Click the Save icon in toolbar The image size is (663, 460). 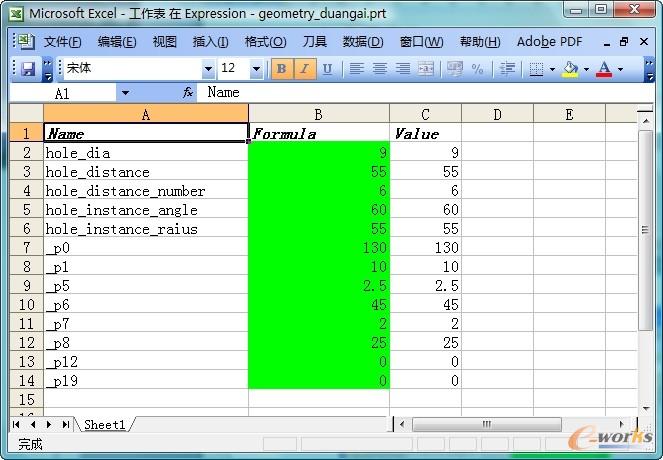tap(28, 69)
